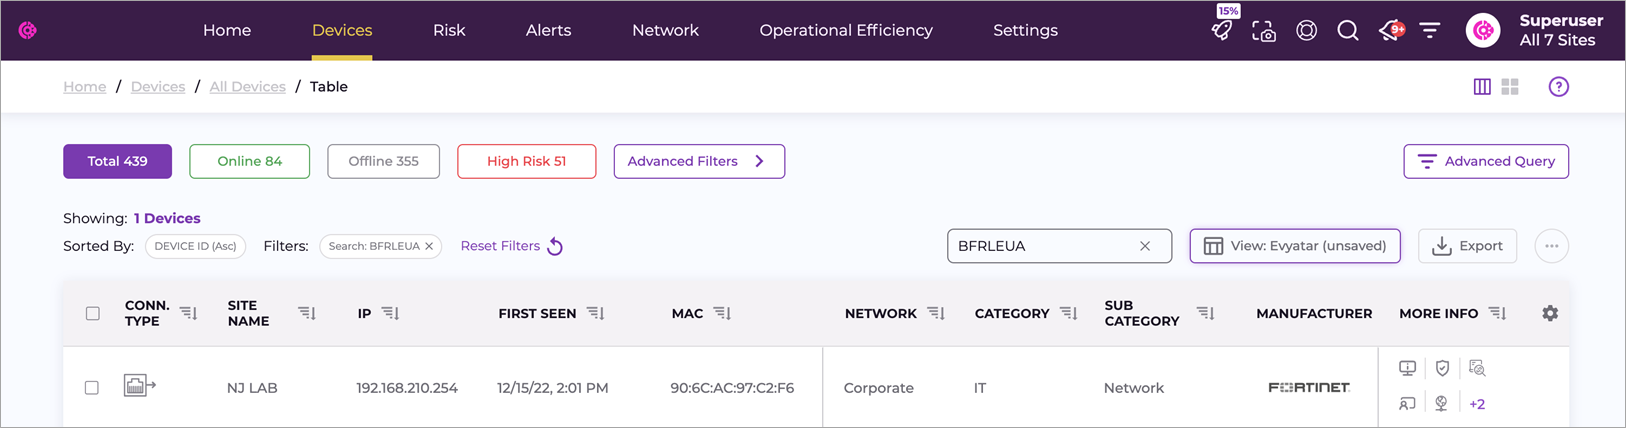Click the globe network icon in More Info
1626x428 pixels.
(x=1441, y=403)
